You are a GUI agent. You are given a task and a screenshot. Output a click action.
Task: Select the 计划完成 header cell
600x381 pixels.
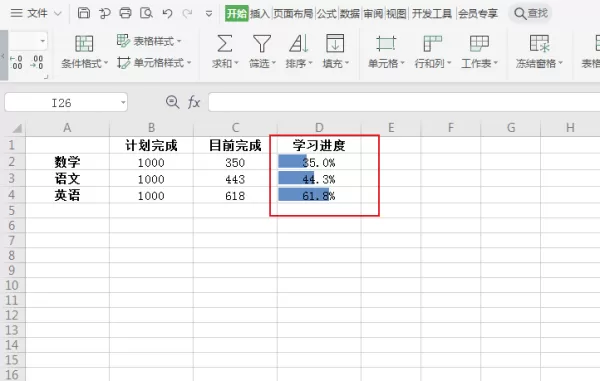pos(151,145)
